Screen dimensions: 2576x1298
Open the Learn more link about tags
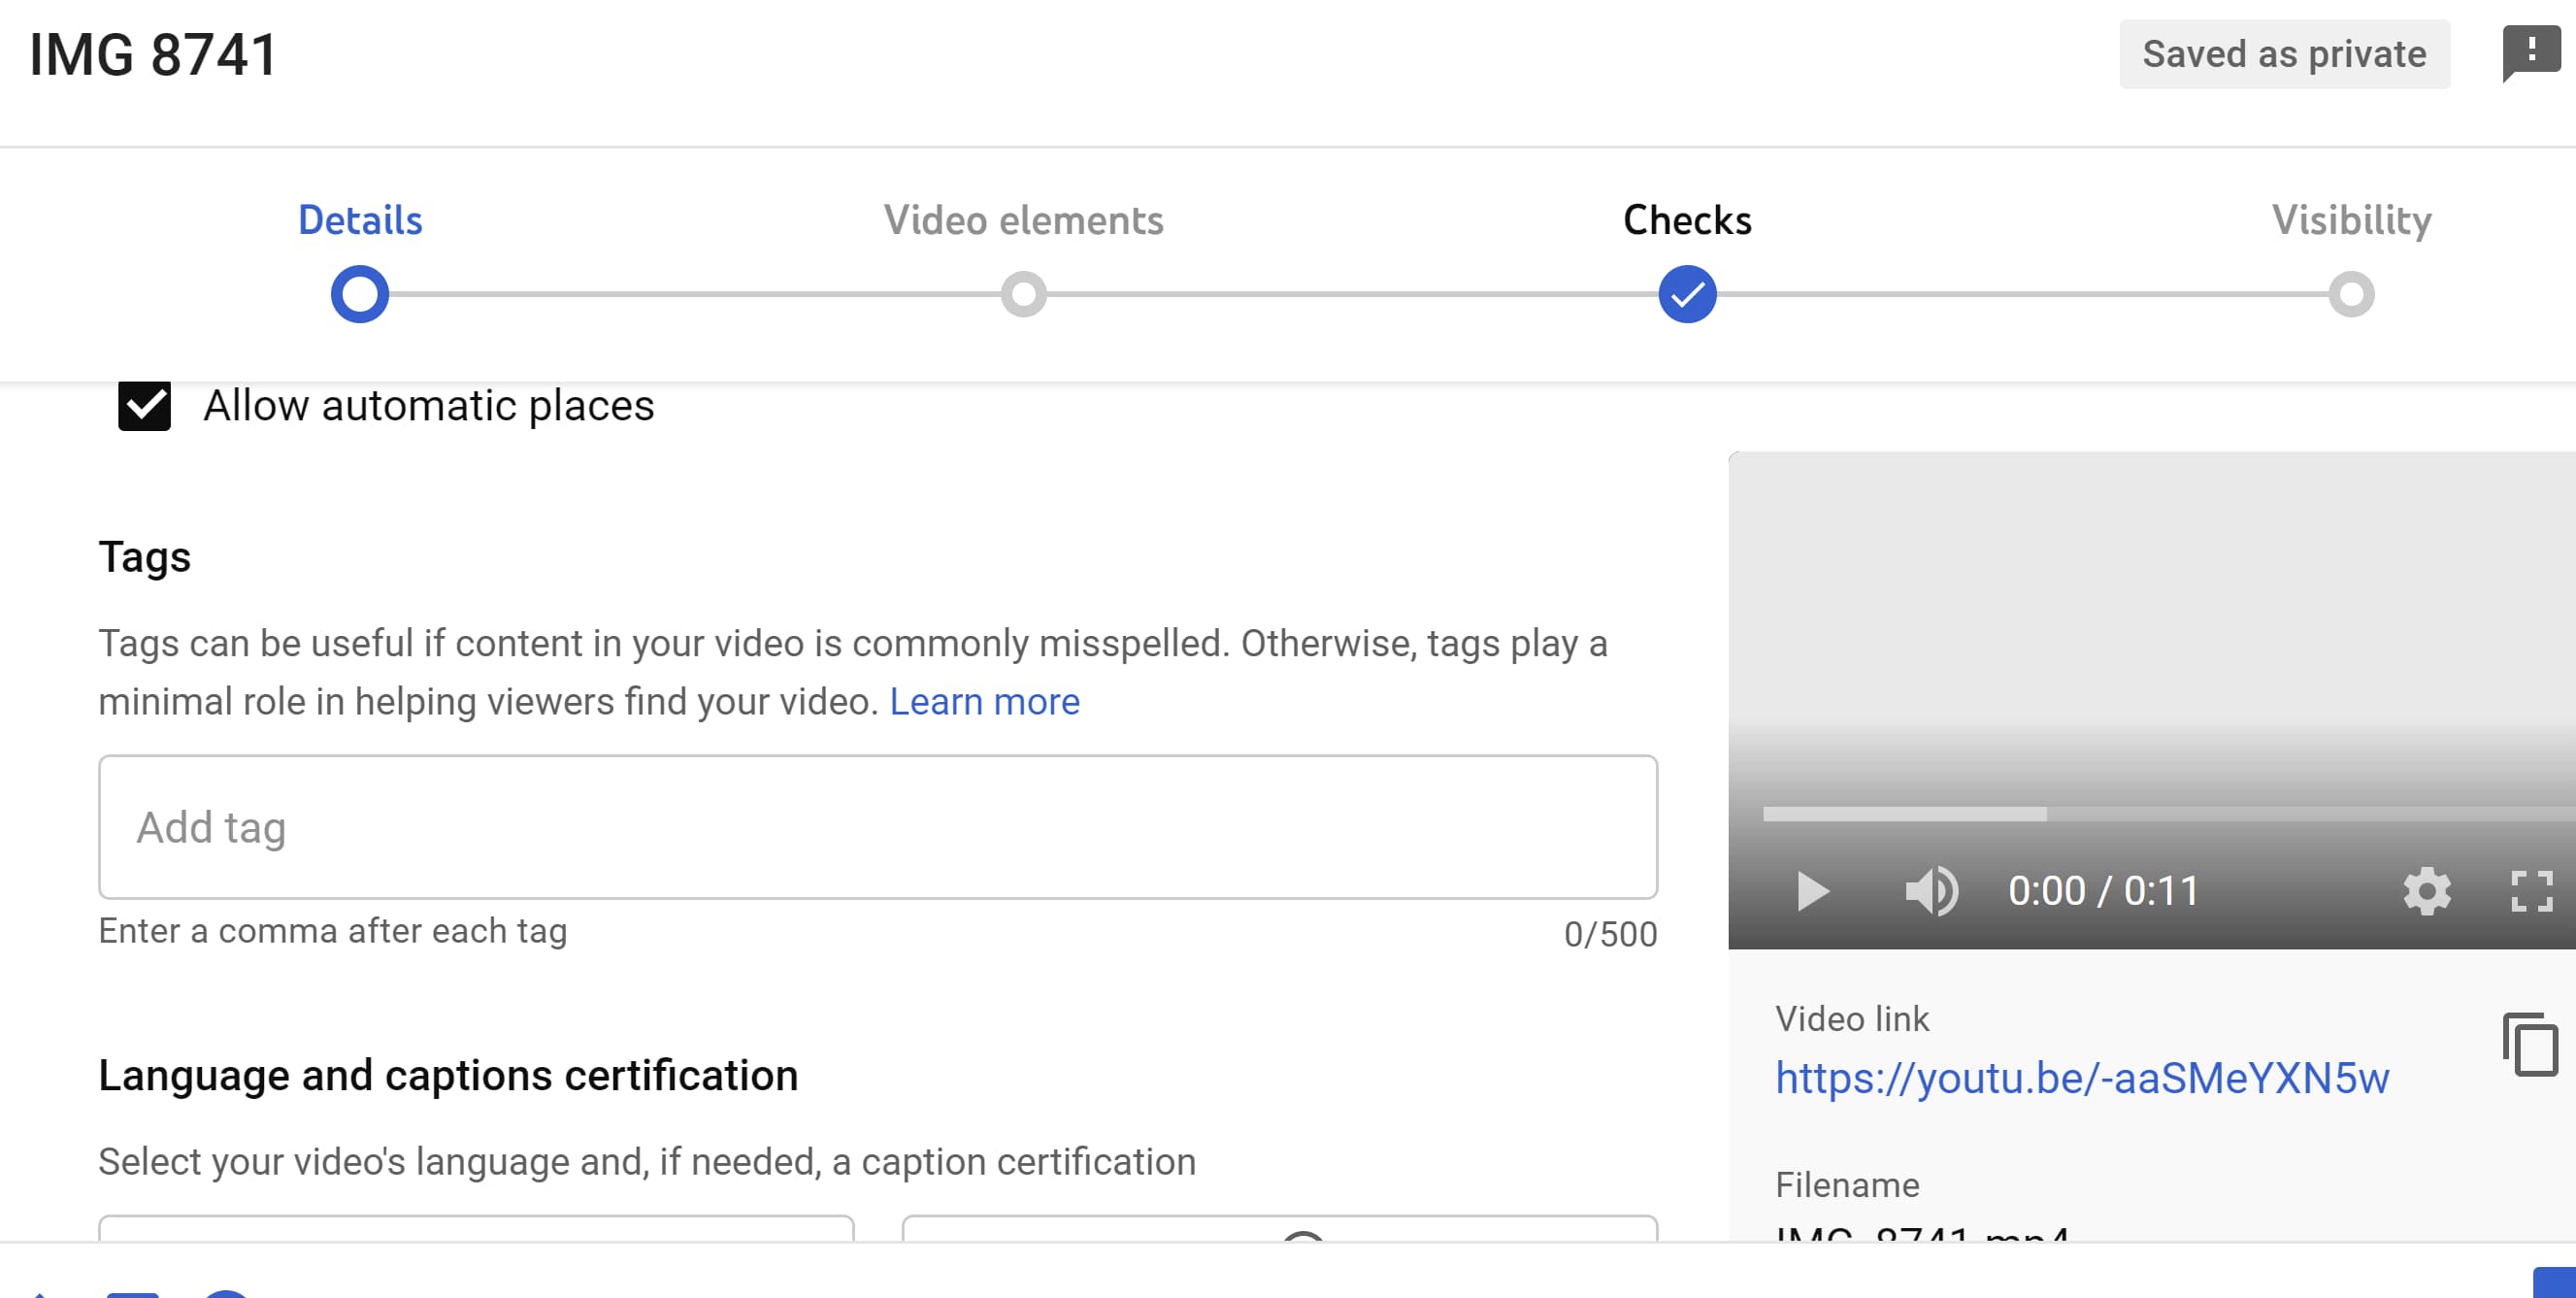point(984,702)
